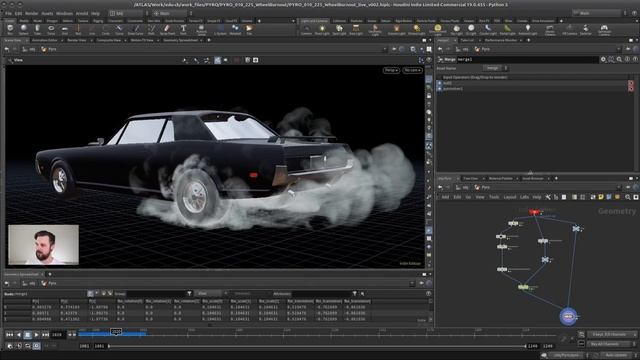Select the Curve shelf tool
This screenshot has width=640, height=360.
click(x=119, y=29)
